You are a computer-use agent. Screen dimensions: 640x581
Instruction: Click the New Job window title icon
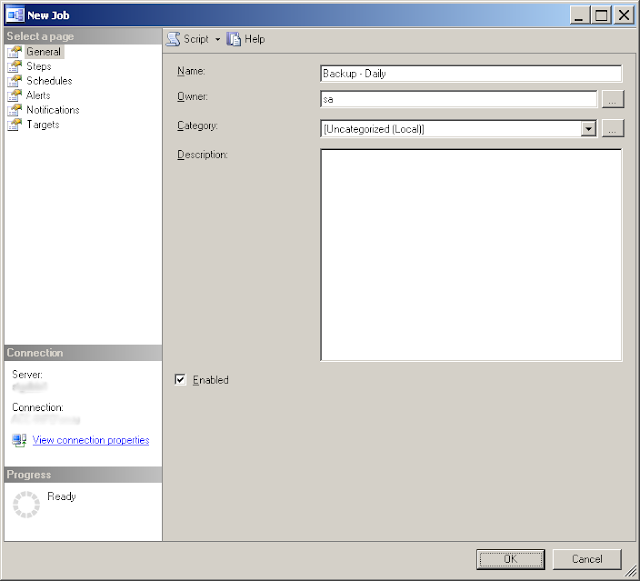pos(16,16)
